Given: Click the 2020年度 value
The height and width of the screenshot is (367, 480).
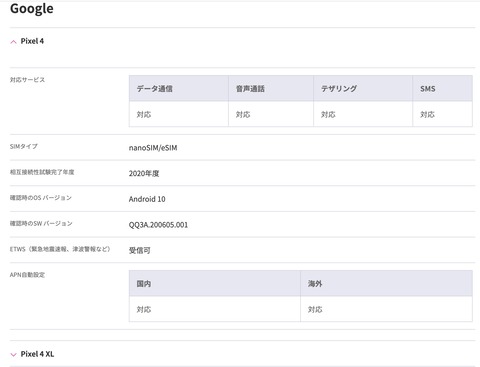Looking at the screenshot, I should [x=144, y=173].
